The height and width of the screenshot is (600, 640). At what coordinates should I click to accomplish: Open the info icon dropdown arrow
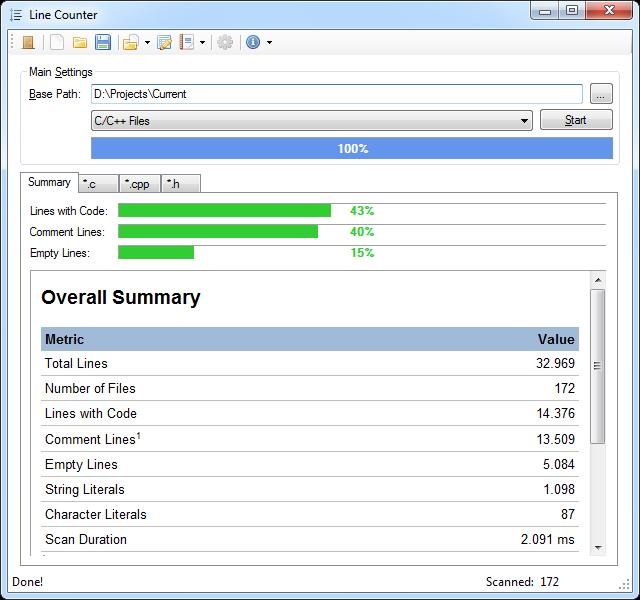(x=269, y=43)
